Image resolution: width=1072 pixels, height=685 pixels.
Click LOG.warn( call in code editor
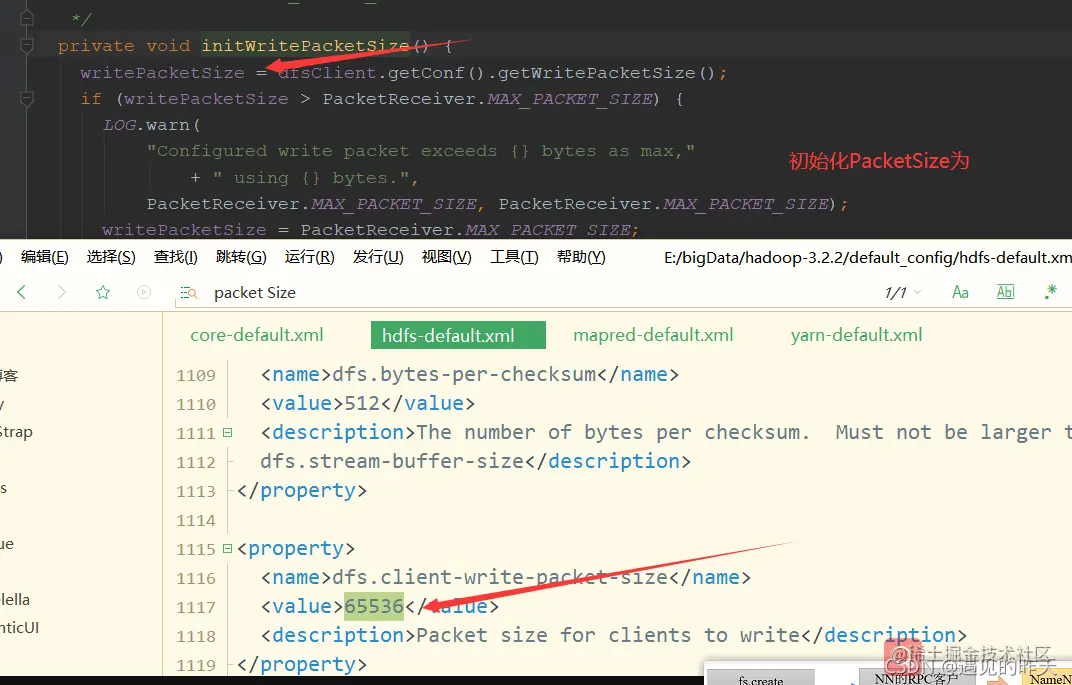(x=151, y=125)
